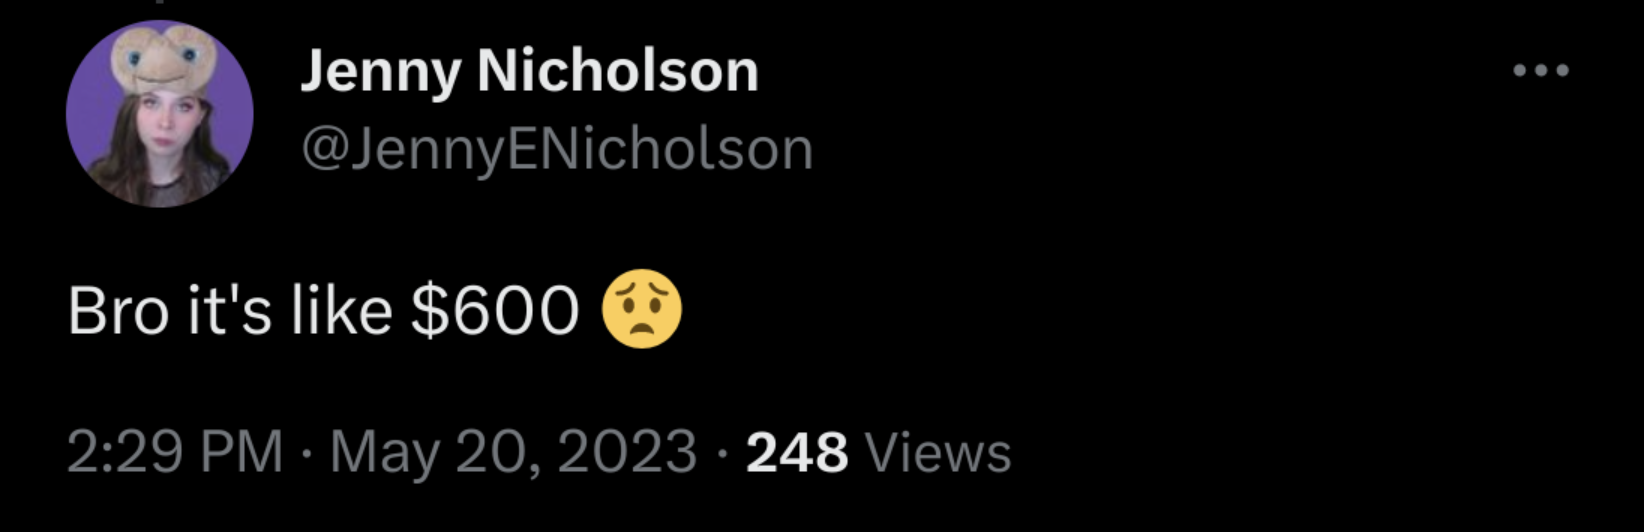Image resolution: width=1644 pixels, height=532 pixels.
Task: Click the year 2023 in the timestamp
Action: (x=627, y=452)
